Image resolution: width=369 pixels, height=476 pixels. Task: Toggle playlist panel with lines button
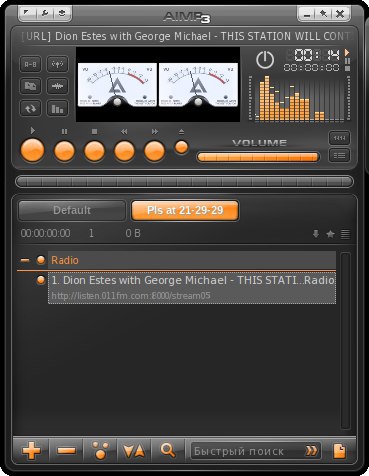click(339, 155)
